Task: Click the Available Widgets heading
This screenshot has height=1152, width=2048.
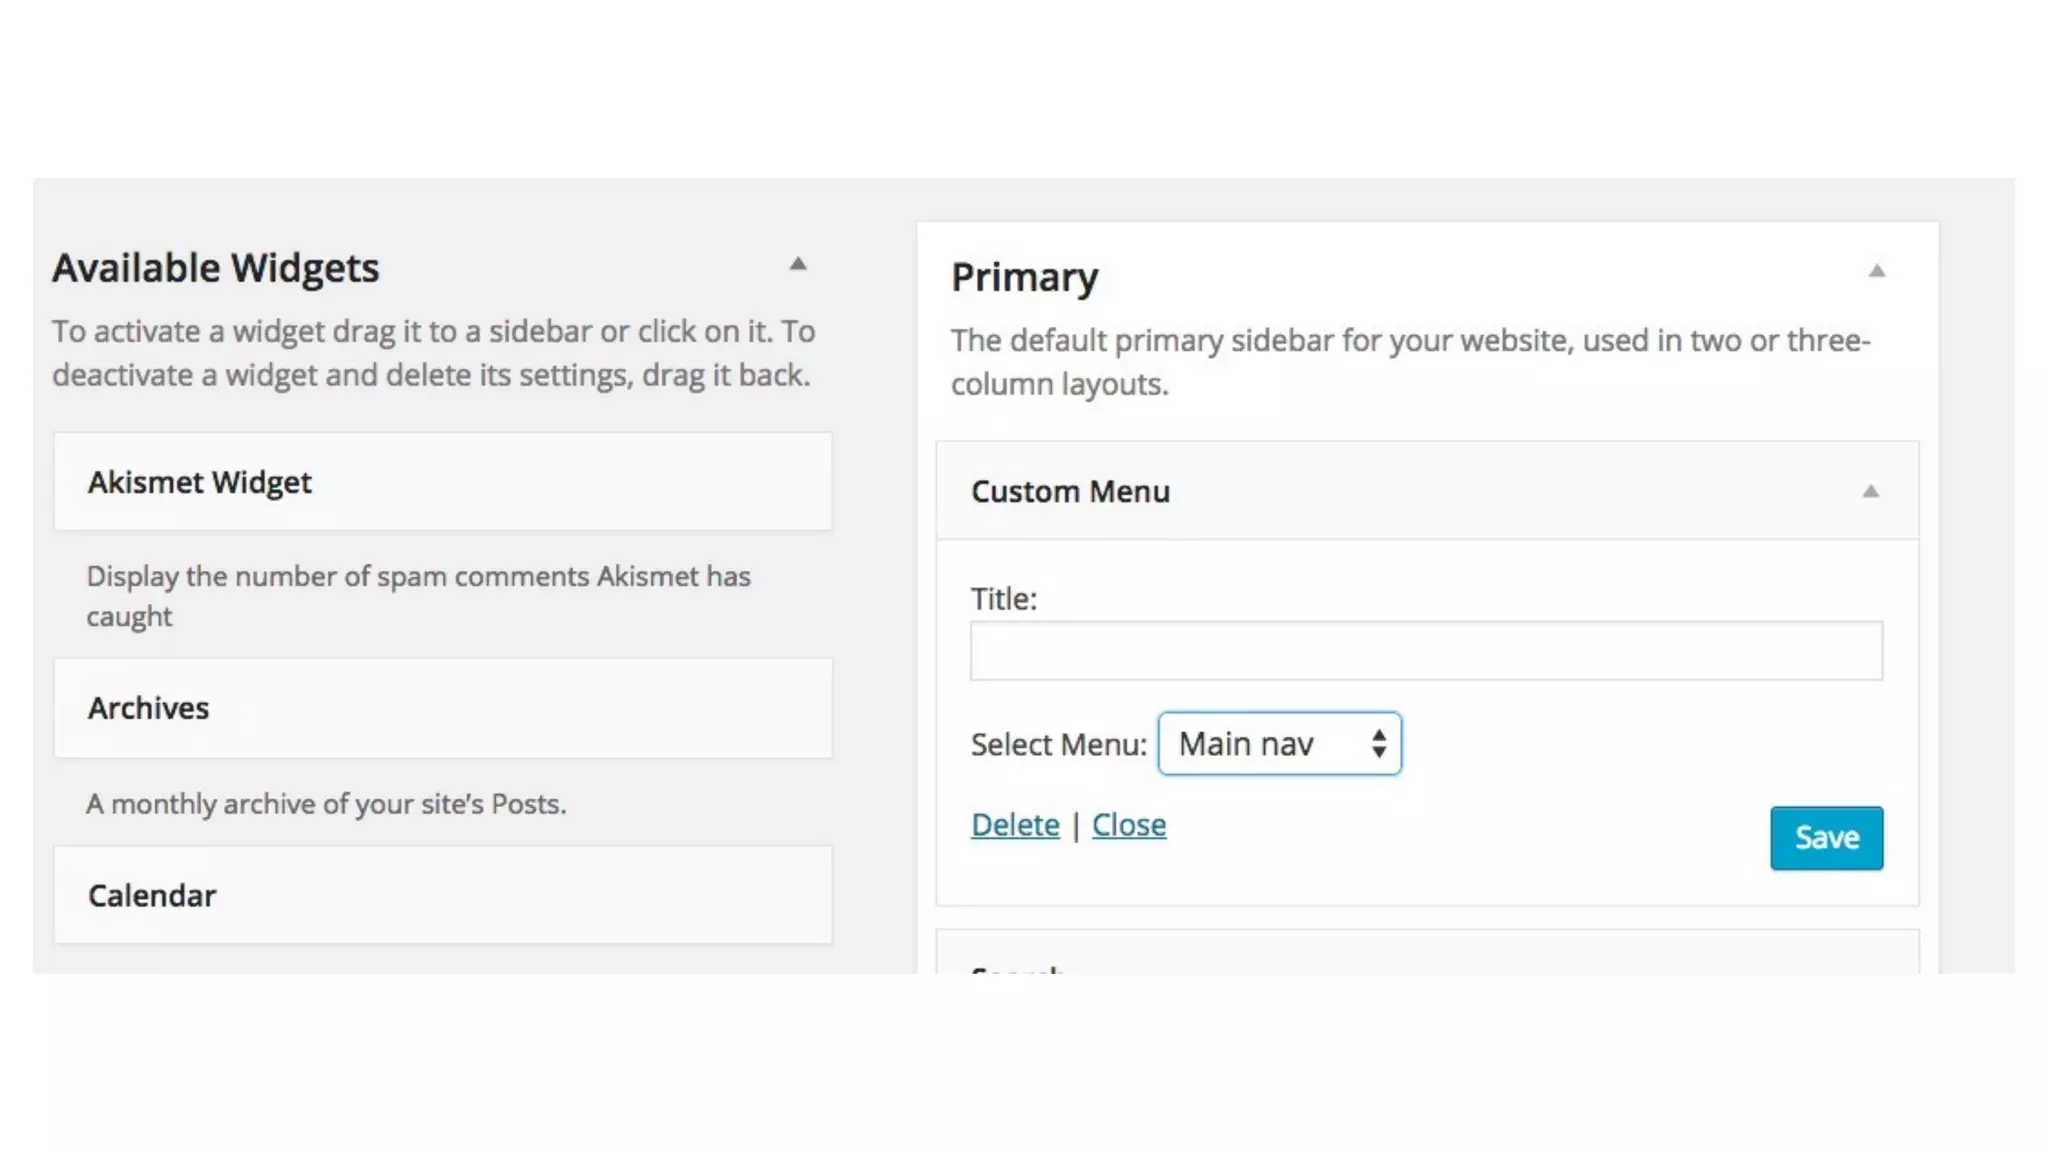Action: [216, 268]
